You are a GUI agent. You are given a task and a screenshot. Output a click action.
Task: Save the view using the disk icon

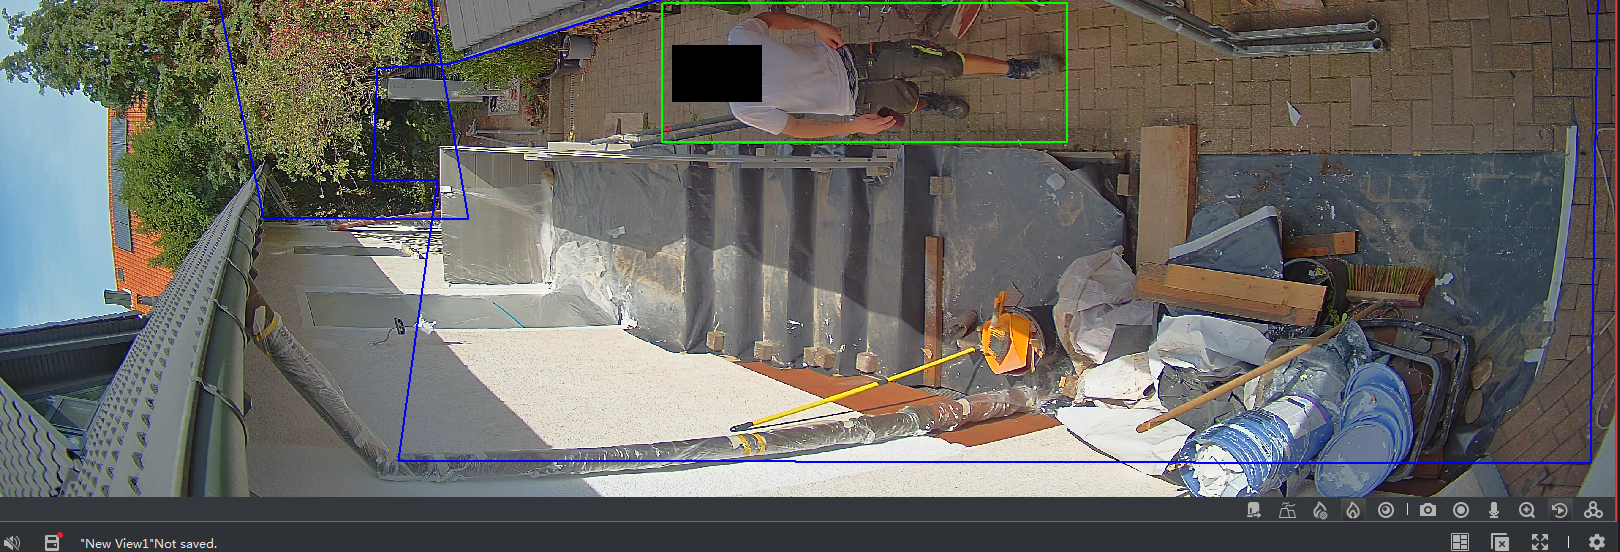pyautogui.click(x=52, y=543)
